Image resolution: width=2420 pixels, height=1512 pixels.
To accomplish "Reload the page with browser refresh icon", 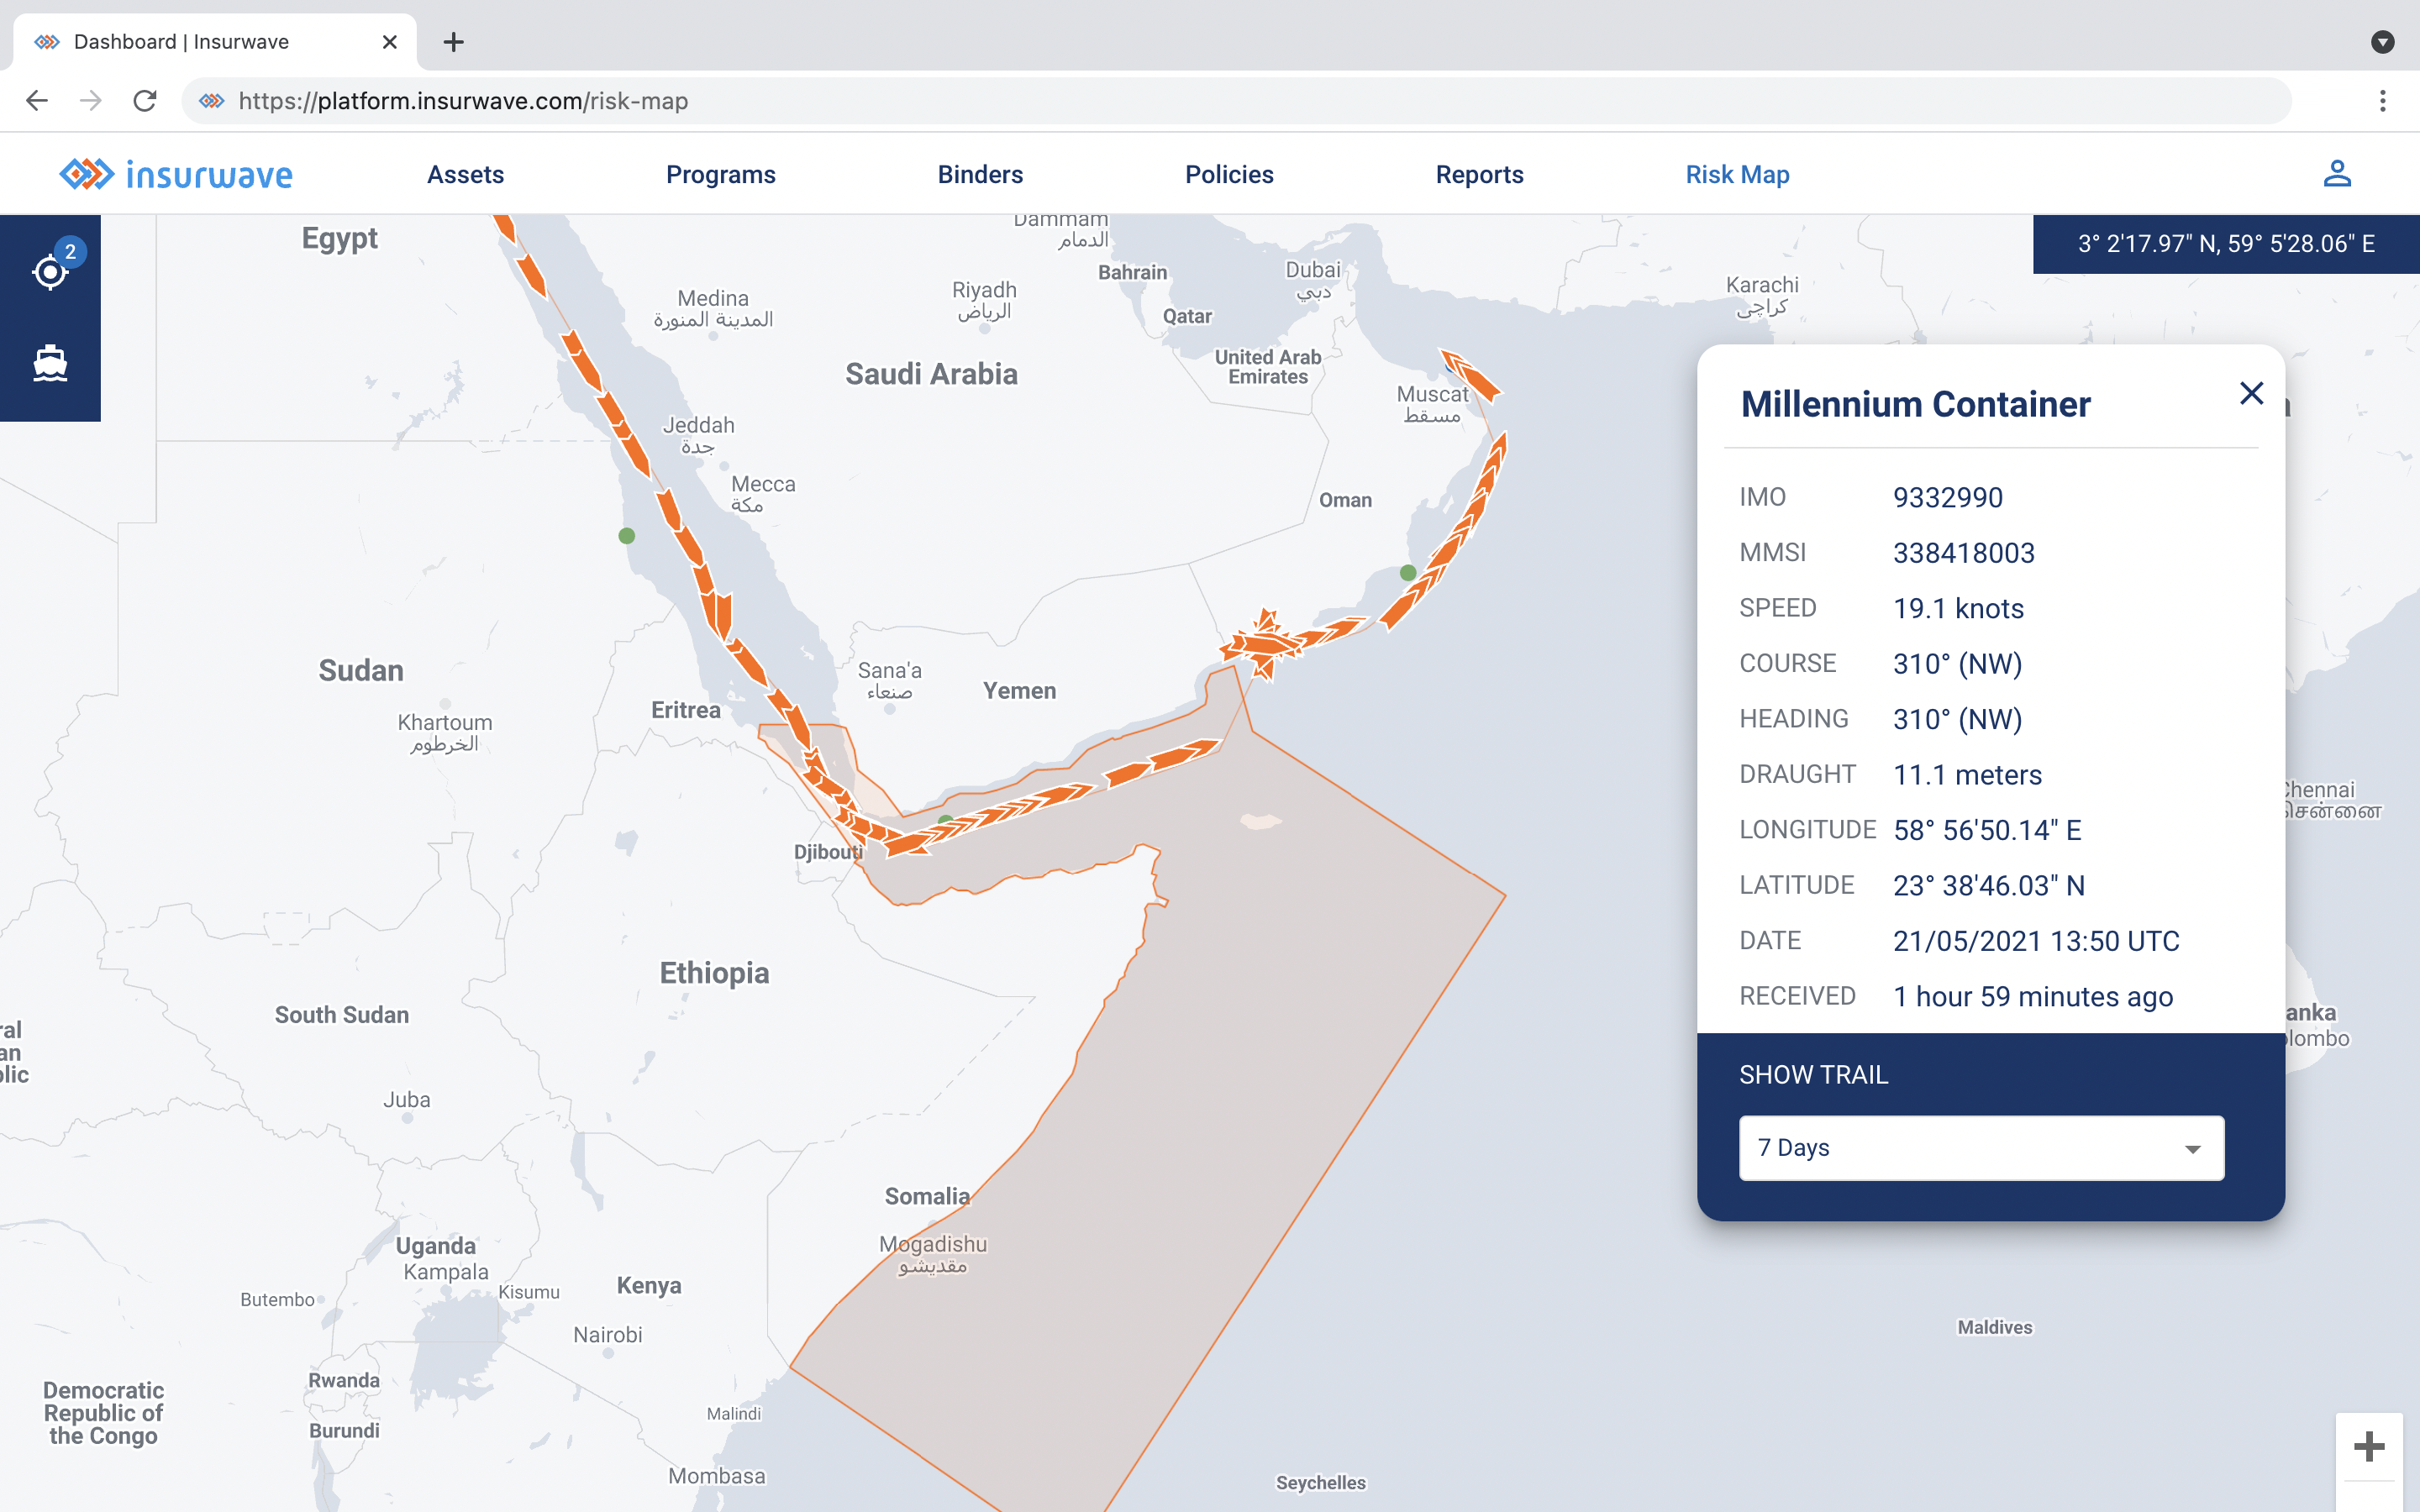I will [x=145, y=101].
